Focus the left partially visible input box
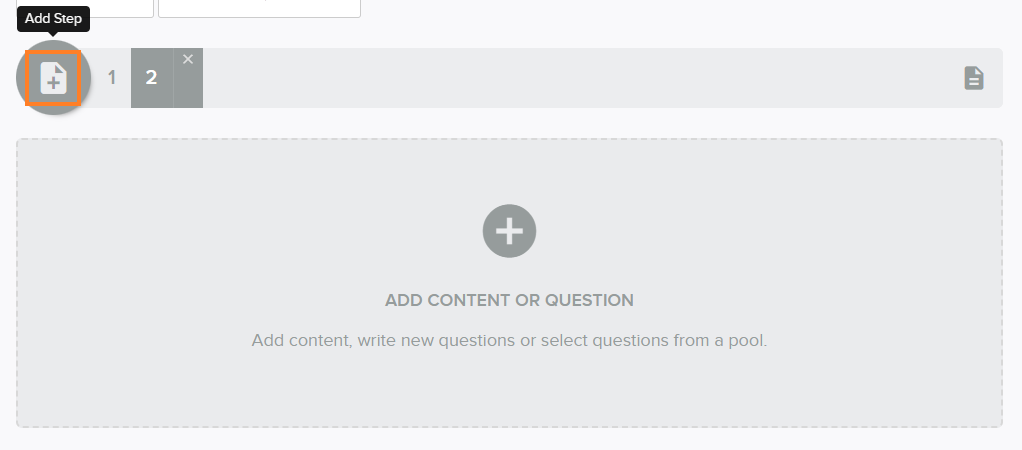The width and height of the screenshot is (1022, 450). [x=85, y=8]
